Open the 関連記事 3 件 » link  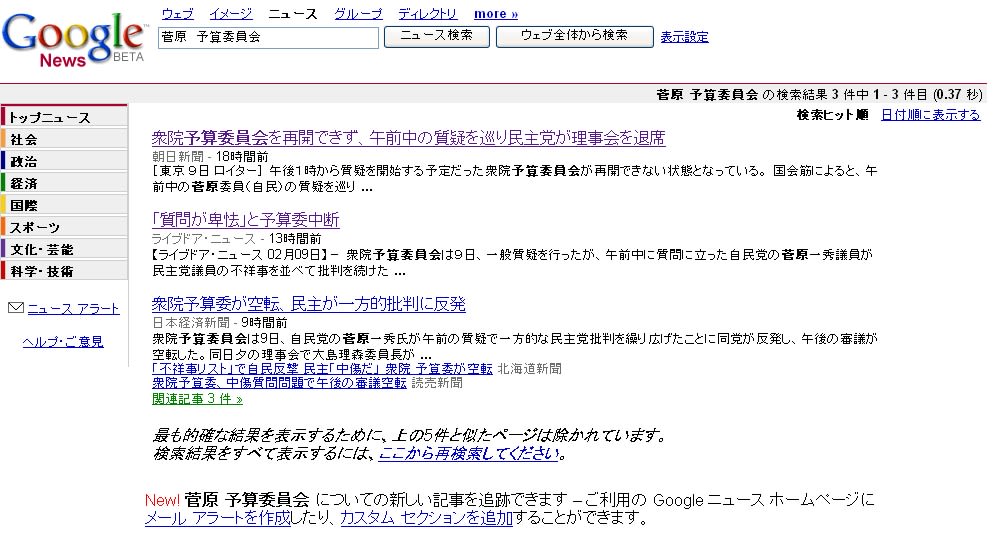197,399
